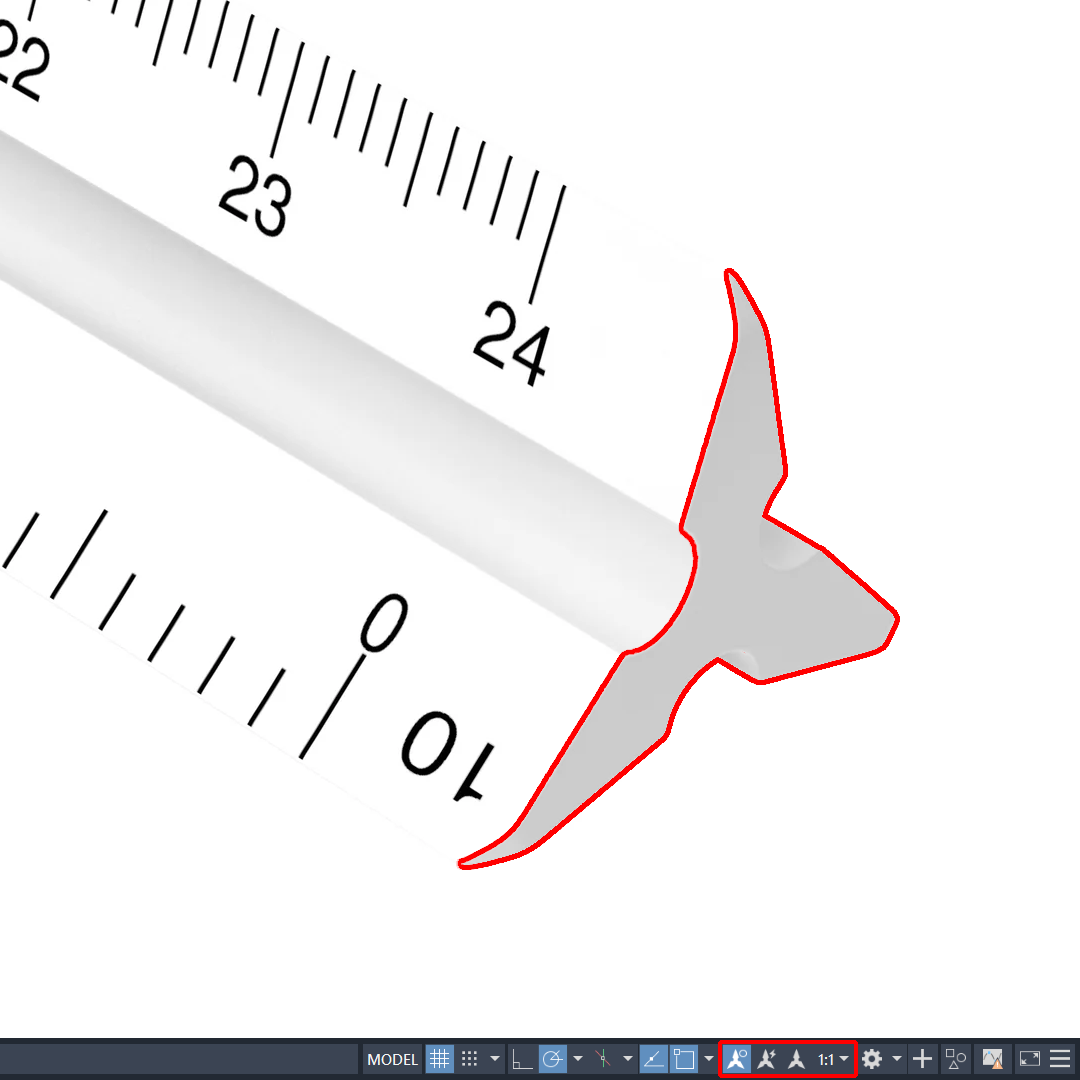Toggle ortho mode in the status bar
This screenshot has height=1080, width=1080.
(522, 1059)
